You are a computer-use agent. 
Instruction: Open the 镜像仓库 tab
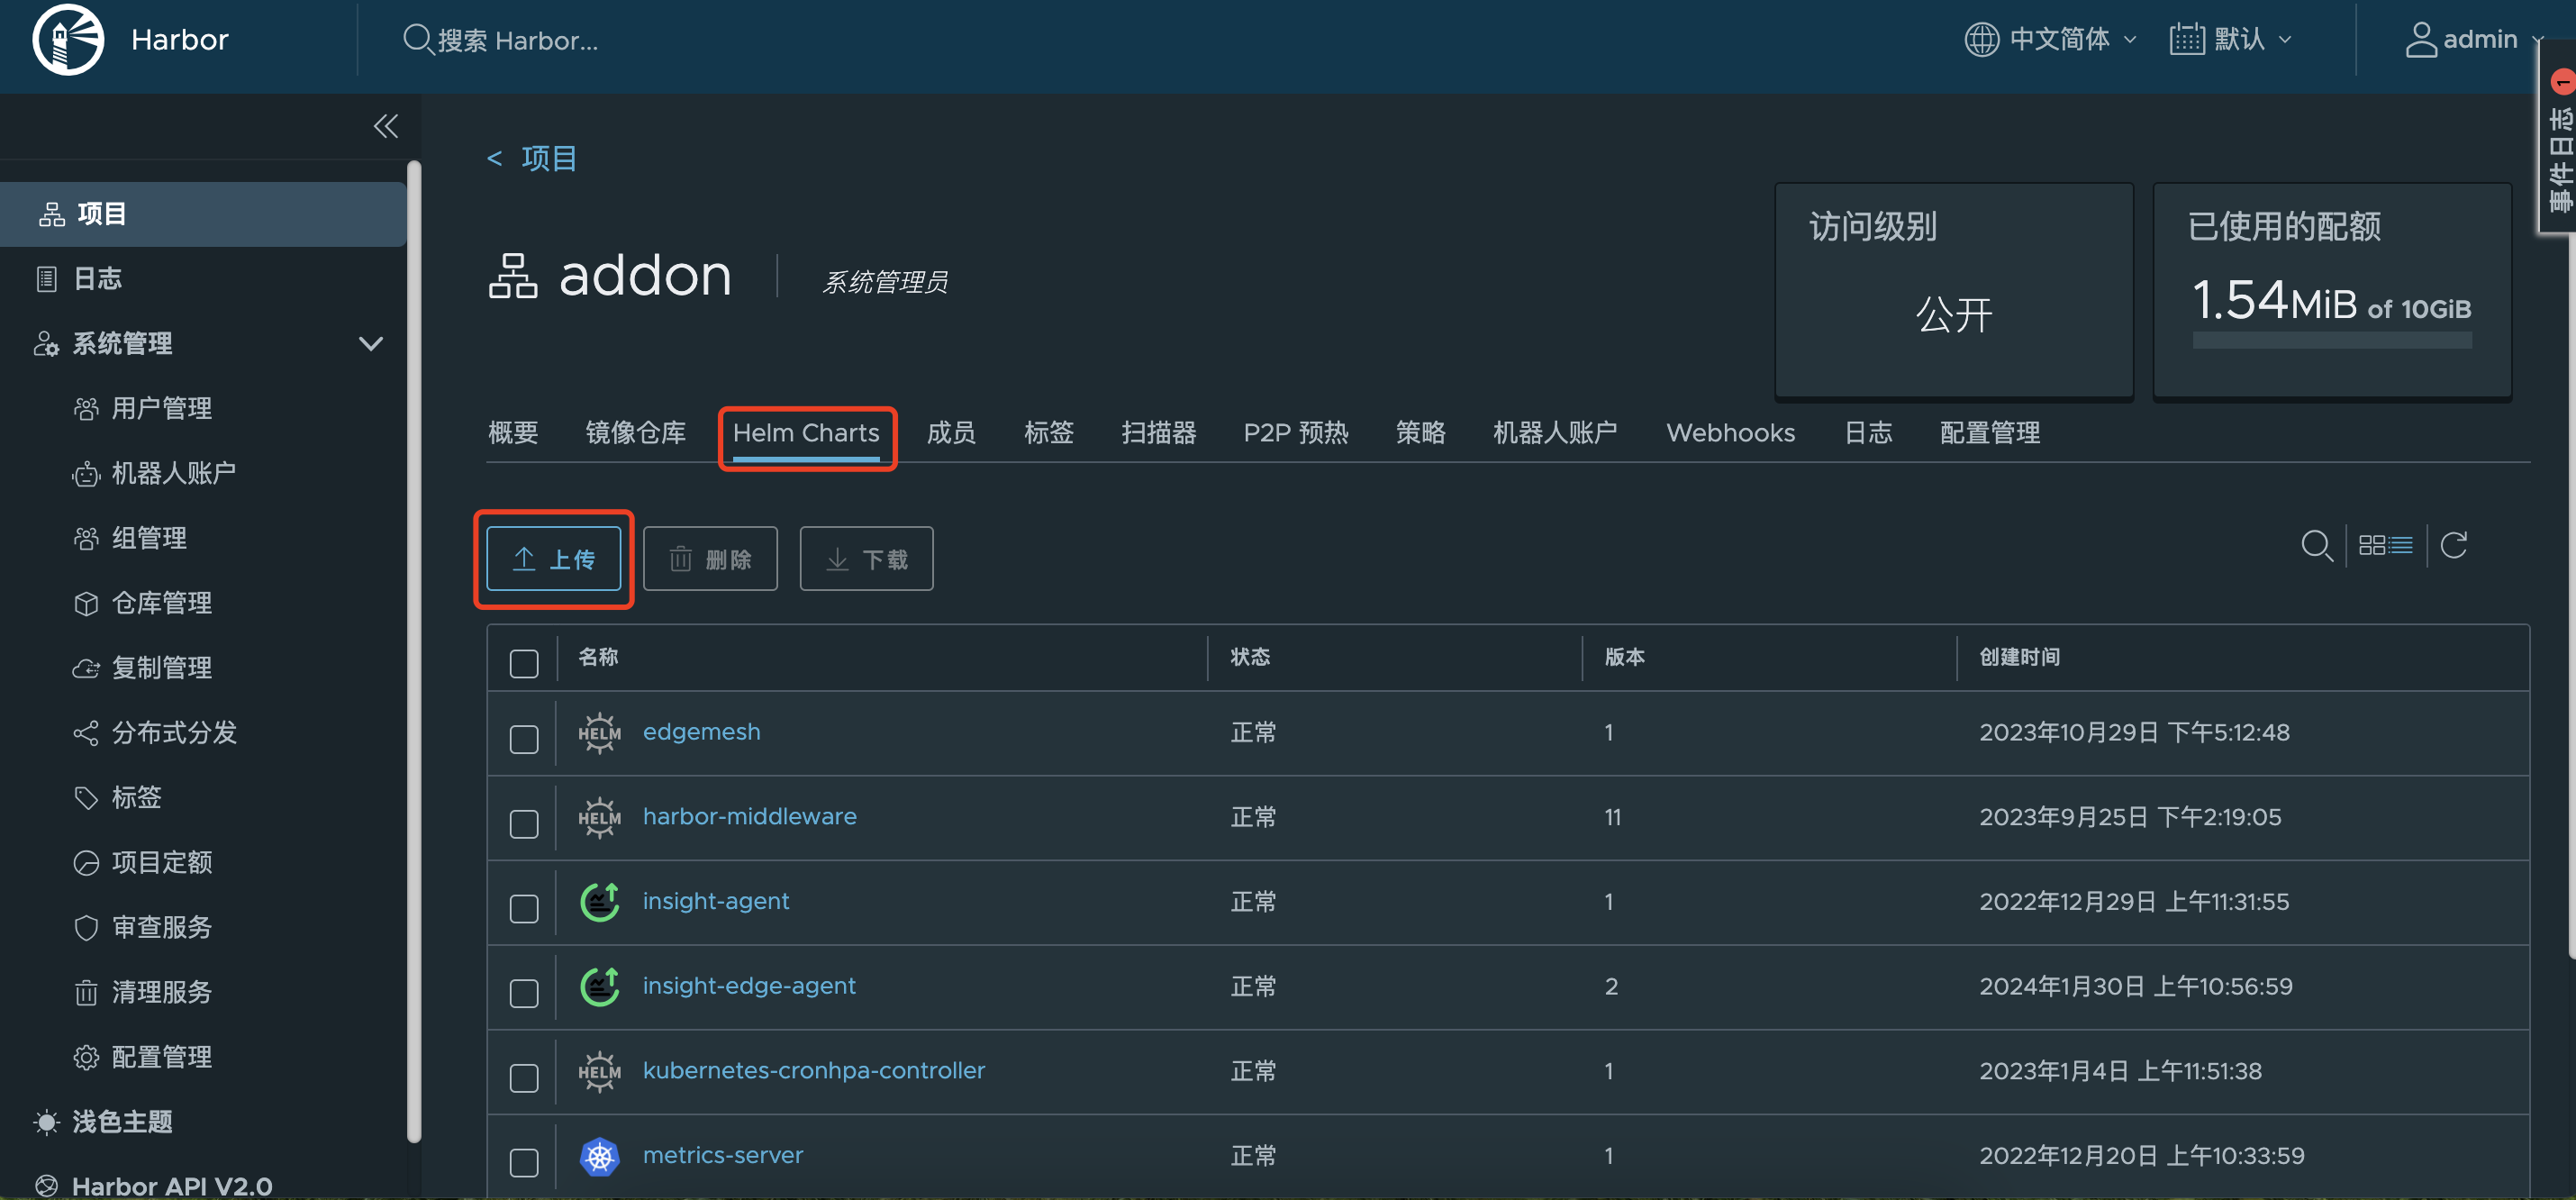click(x=636, y=432)
